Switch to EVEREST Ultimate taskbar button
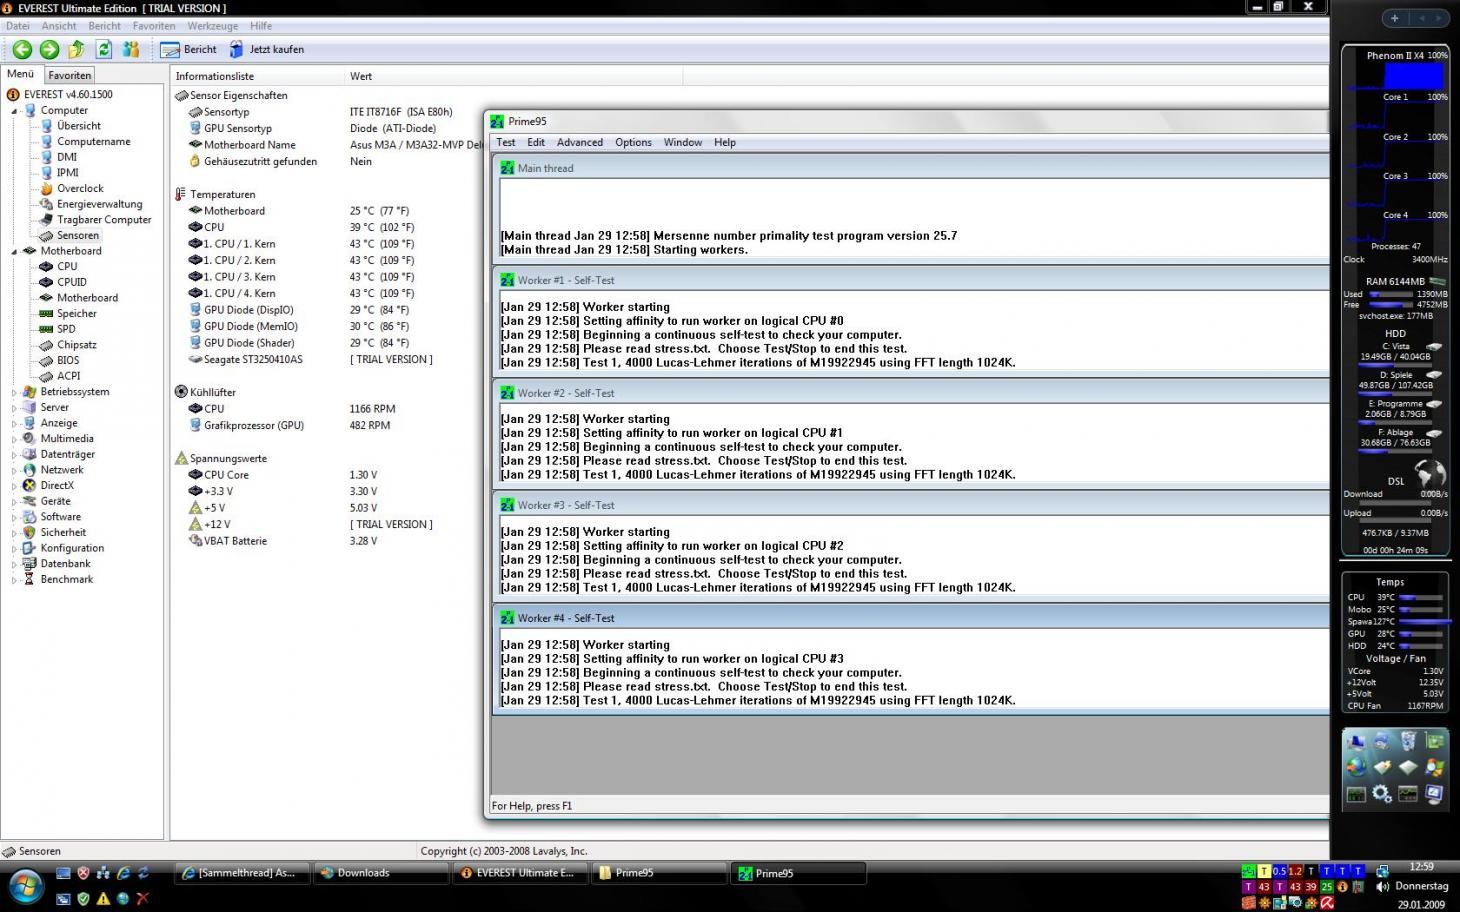 [x=519, y=873]
